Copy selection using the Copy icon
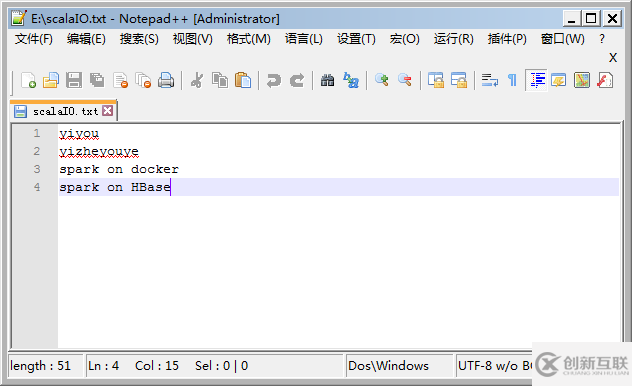Image resolution: width=632 pixels, height=386 pixels. click(220, 80)
